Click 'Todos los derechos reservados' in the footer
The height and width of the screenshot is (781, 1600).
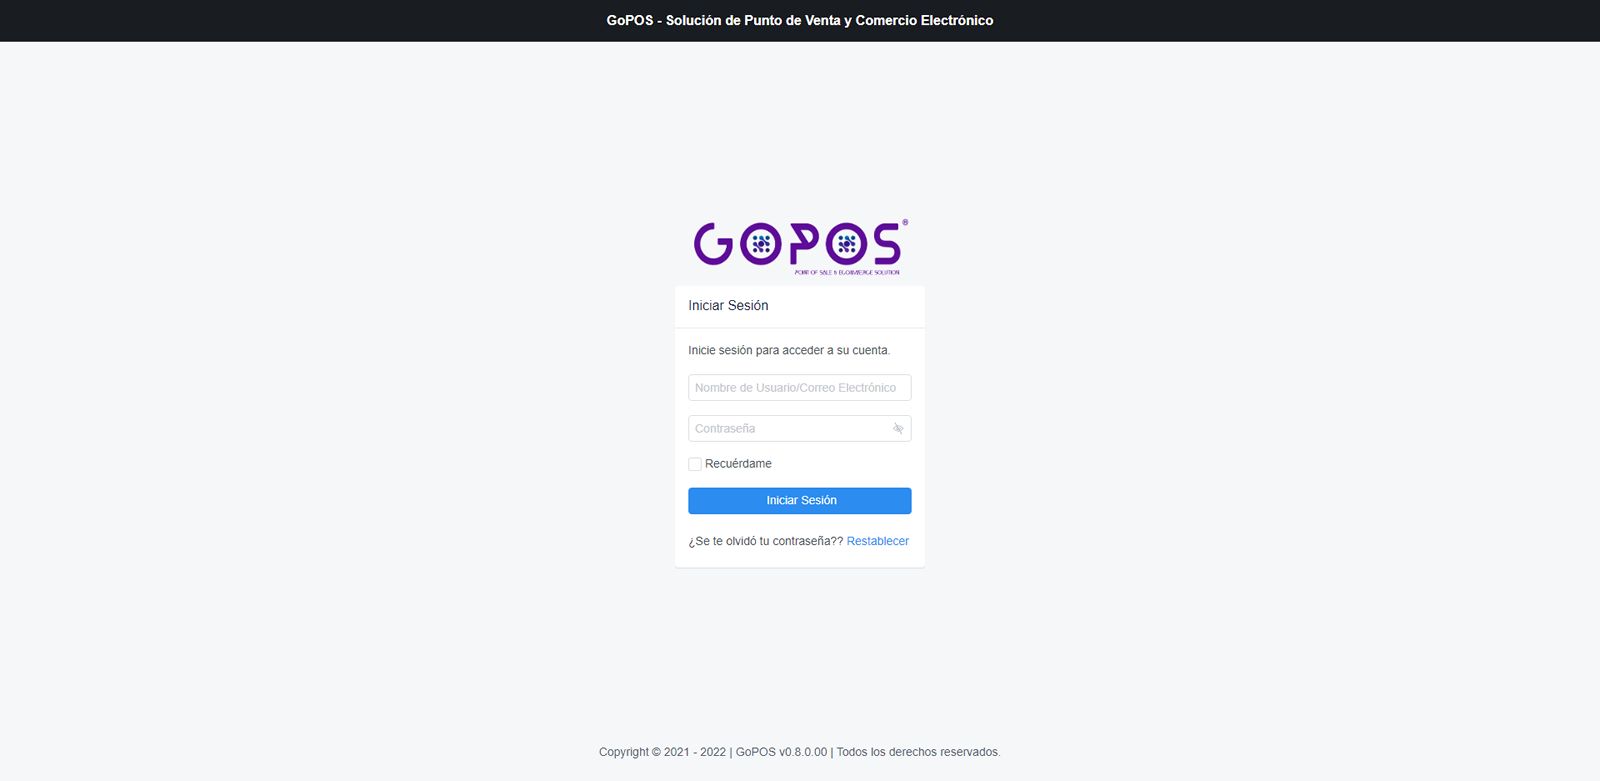[x=918, y=752]
